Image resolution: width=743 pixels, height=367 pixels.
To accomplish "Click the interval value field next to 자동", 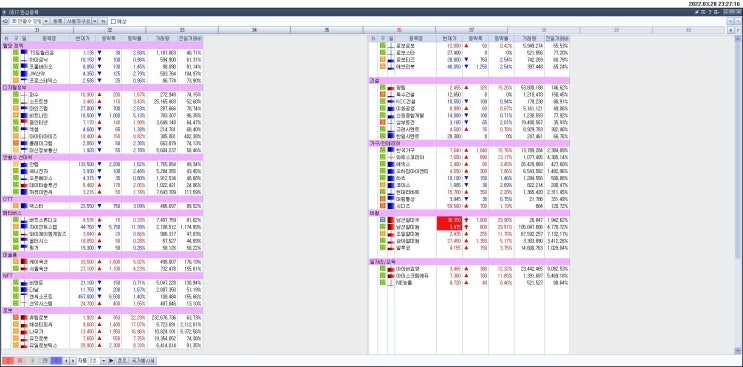I will pyautogui.click(x=95, y=361).
